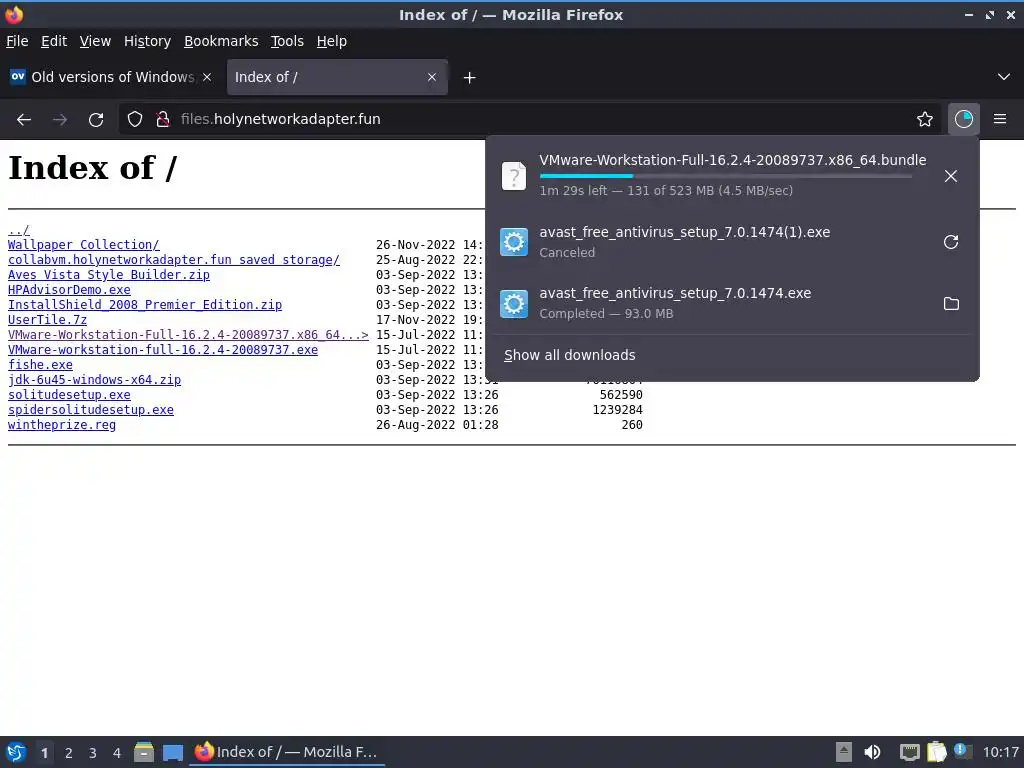Open the volume control tray icon
Screen dimensions: 1024x768
(x=872, y=752)
